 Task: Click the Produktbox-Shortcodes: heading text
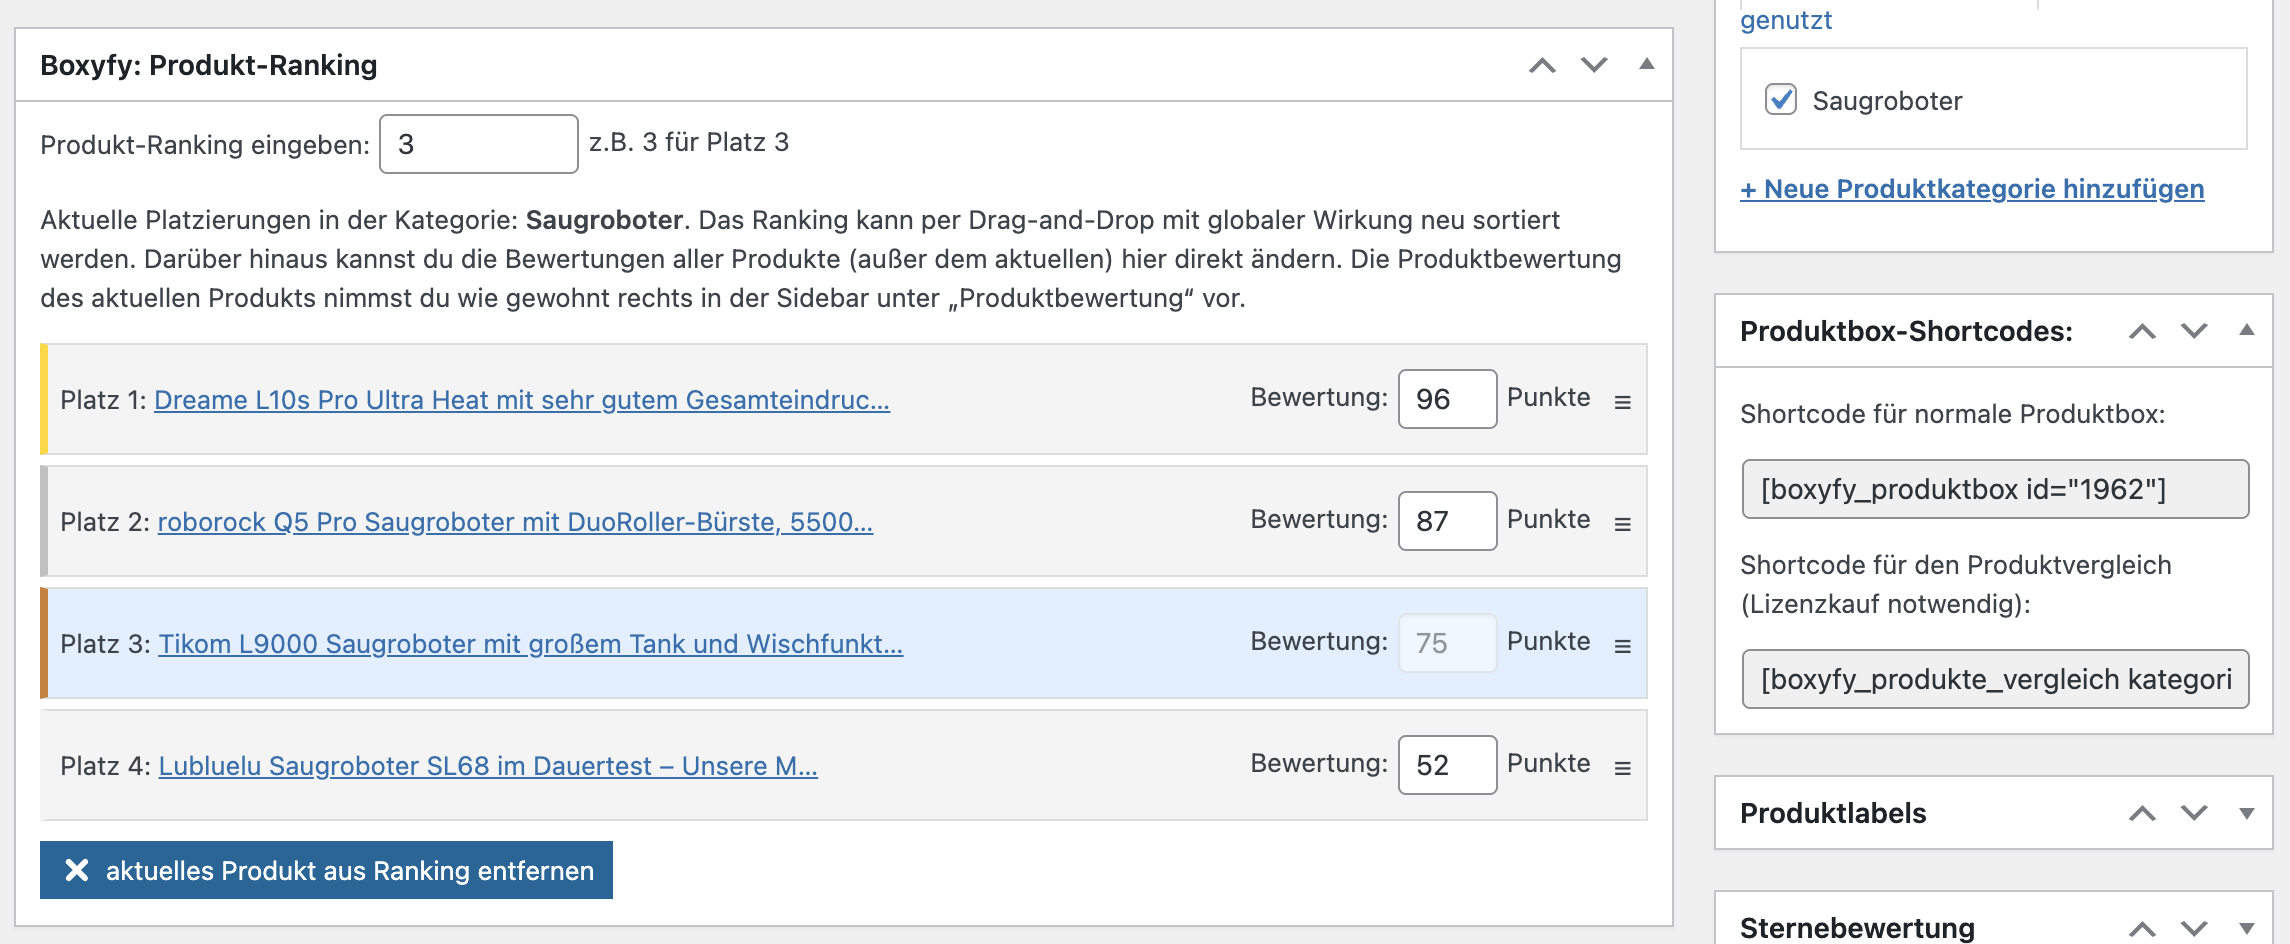point(1906,332)
